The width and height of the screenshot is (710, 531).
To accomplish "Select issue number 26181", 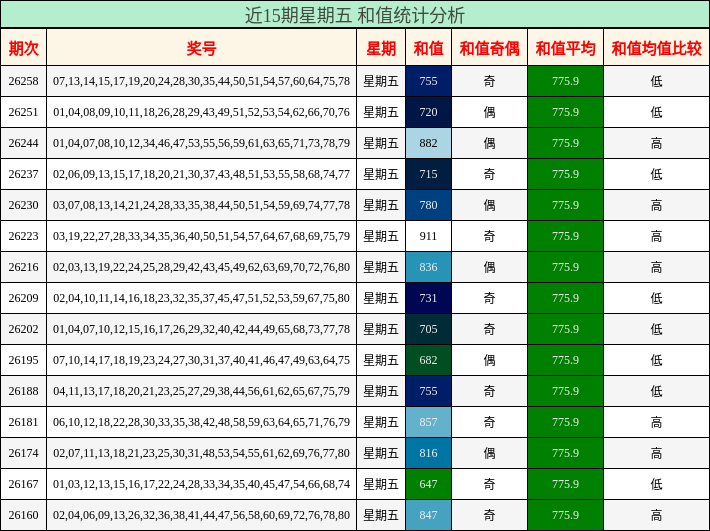I will point(24,422).
